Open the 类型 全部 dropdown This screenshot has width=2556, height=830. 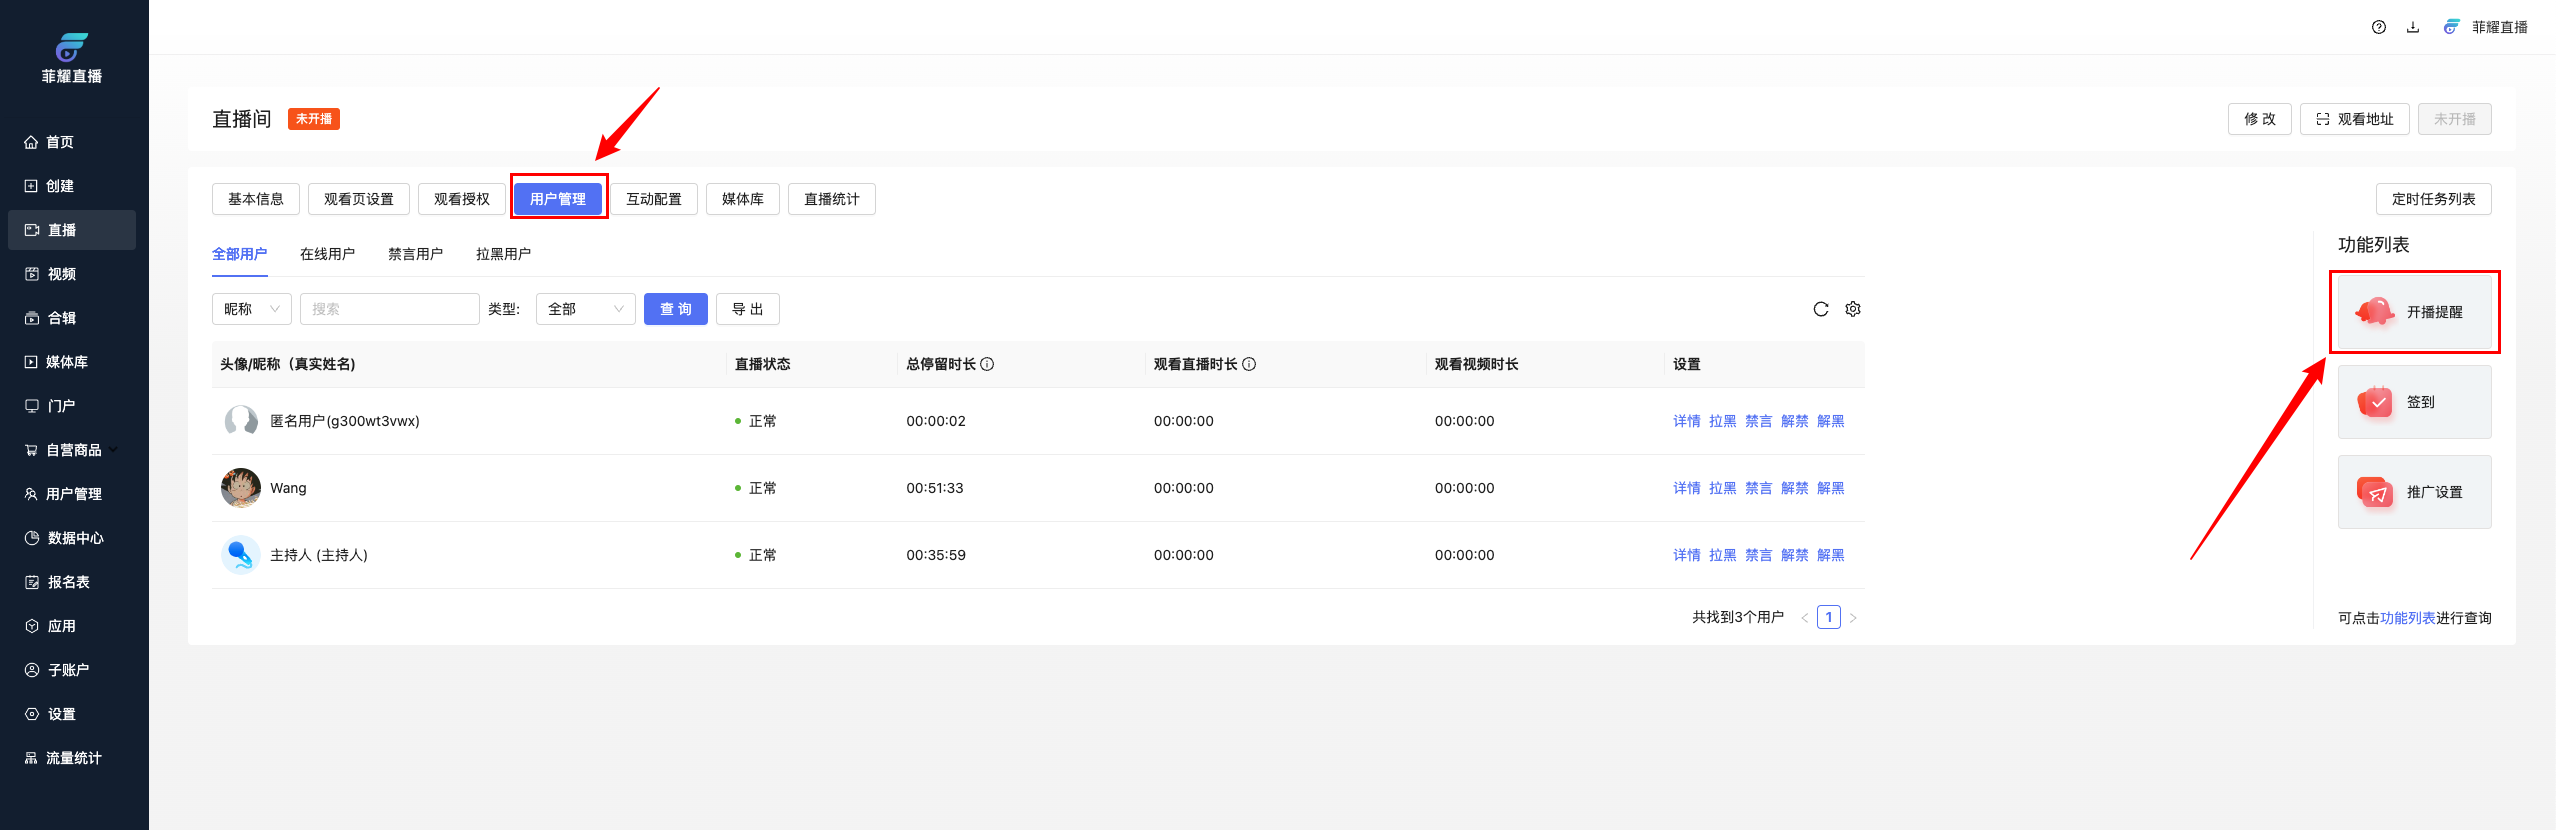pos(585,309)
